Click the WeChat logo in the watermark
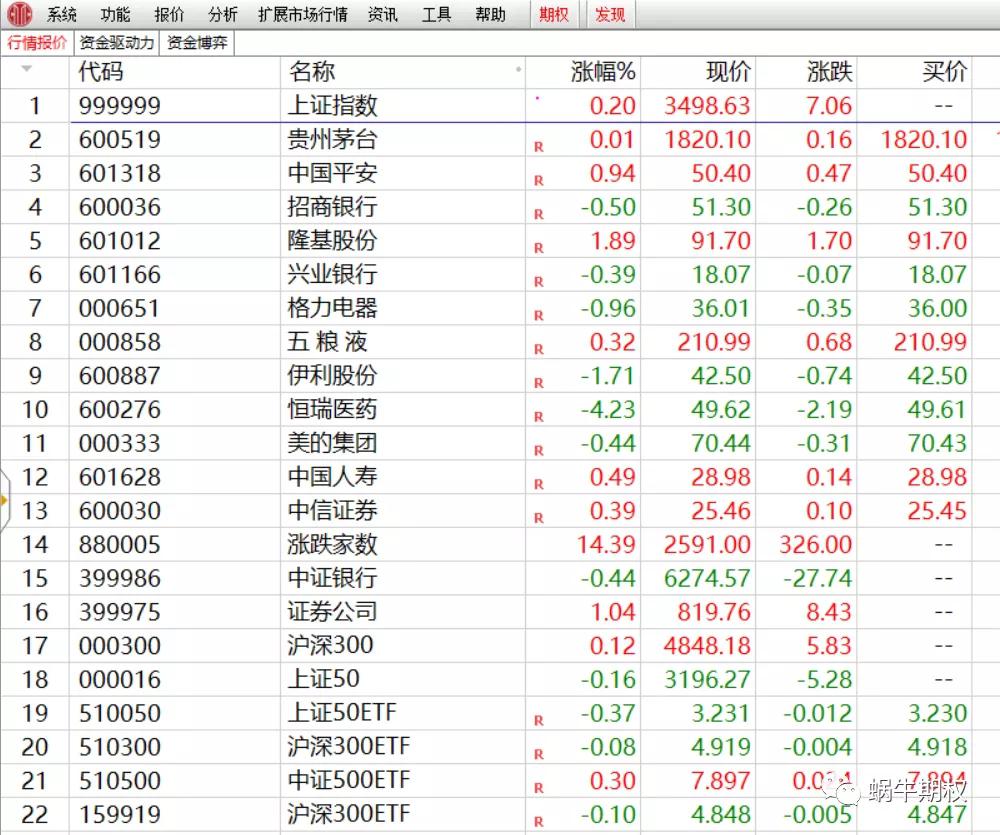This screenshot has height=835, width=1000. click(x=847, y=791)
